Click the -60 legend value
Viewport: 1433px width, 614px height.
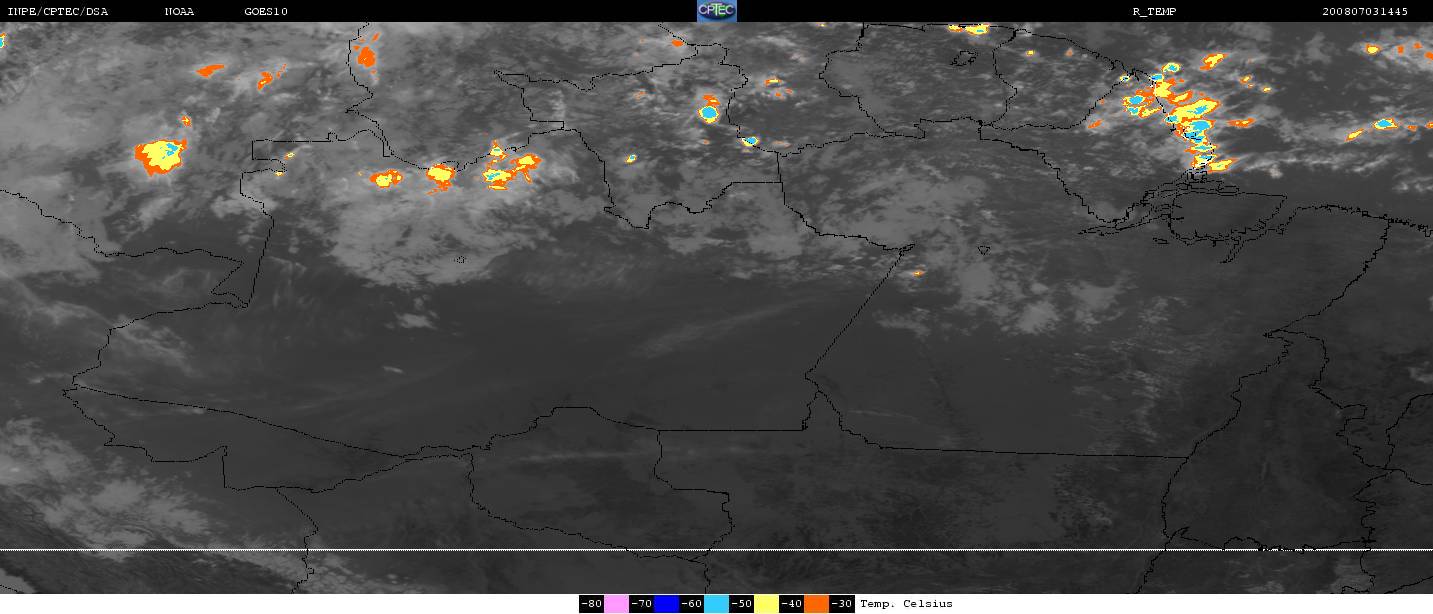click(x=692, y=604)
